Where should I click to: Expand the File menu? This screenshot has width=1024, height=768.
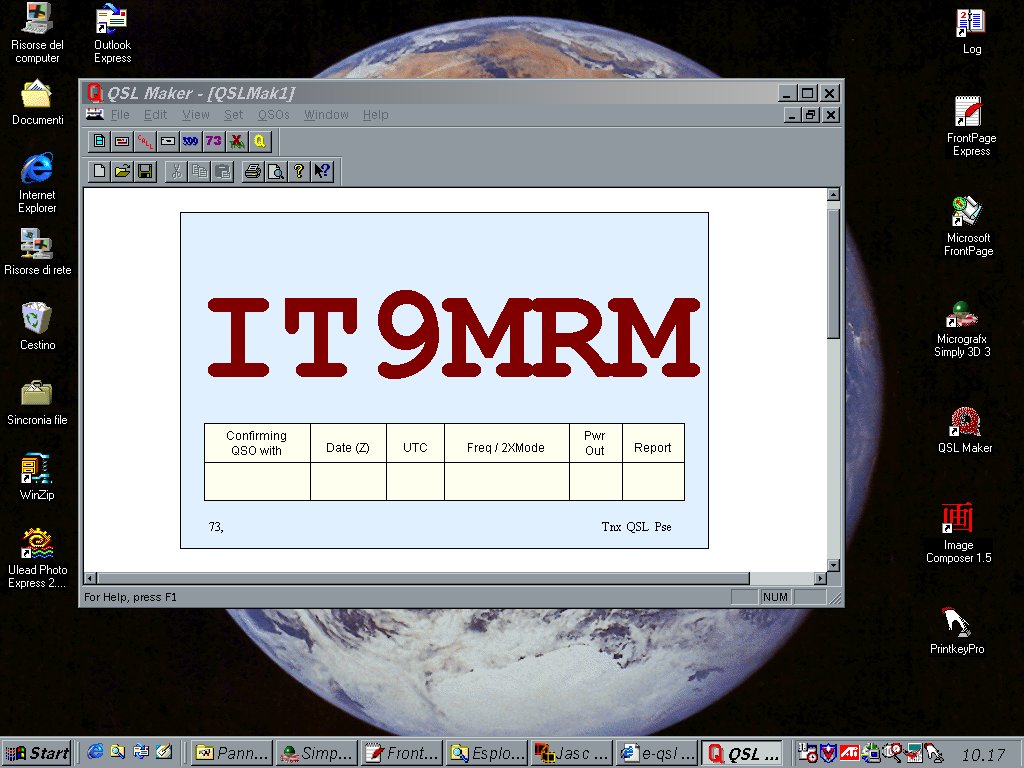(x=120, y=115)
